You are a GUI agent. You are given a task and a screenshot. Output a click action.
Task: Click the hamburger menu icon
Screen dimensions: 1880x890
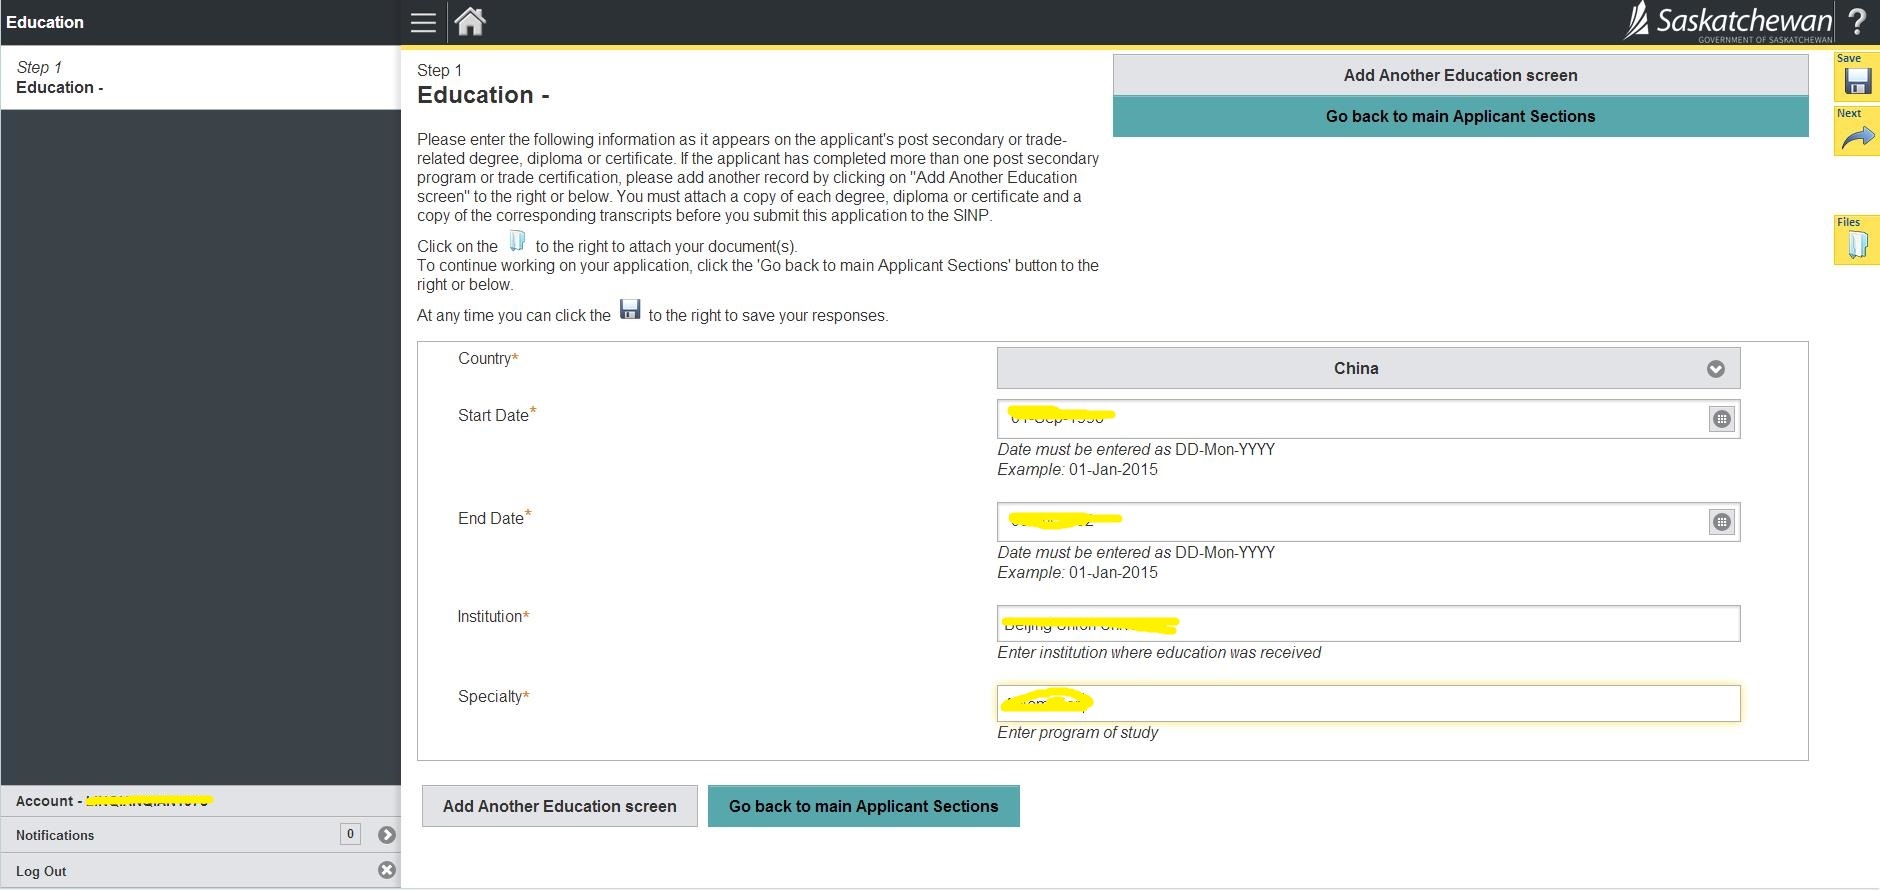(x=423, y=22)
